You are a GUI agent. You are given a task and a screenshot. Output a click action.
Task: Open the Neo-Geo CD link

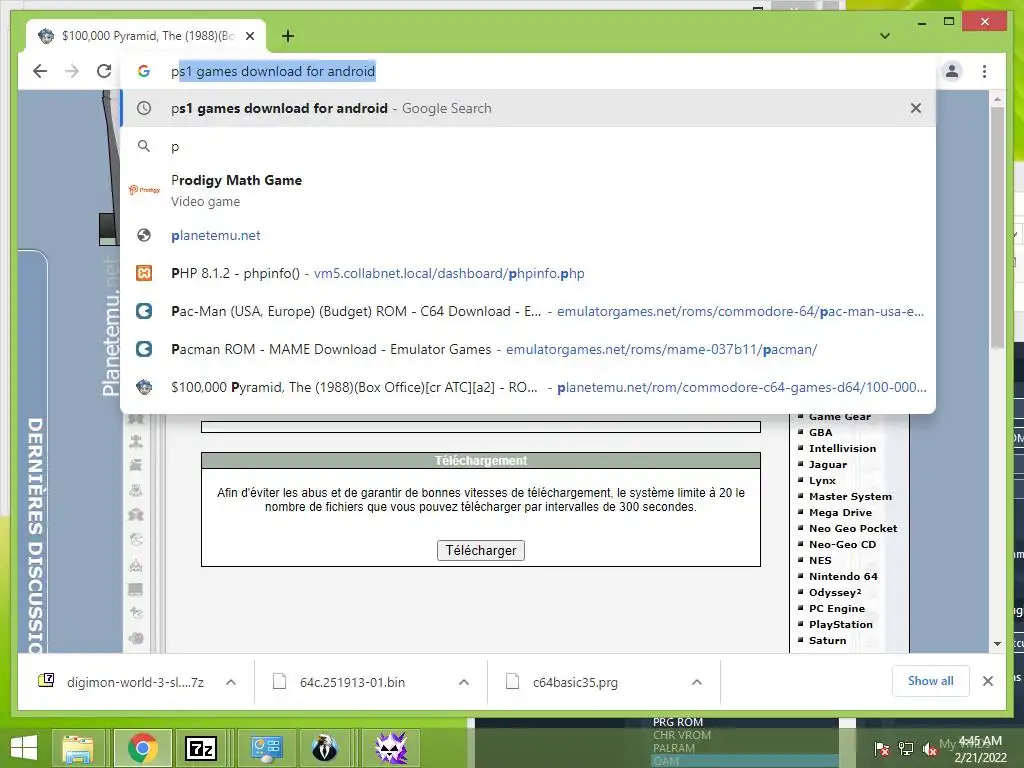[x=842, y=545]
